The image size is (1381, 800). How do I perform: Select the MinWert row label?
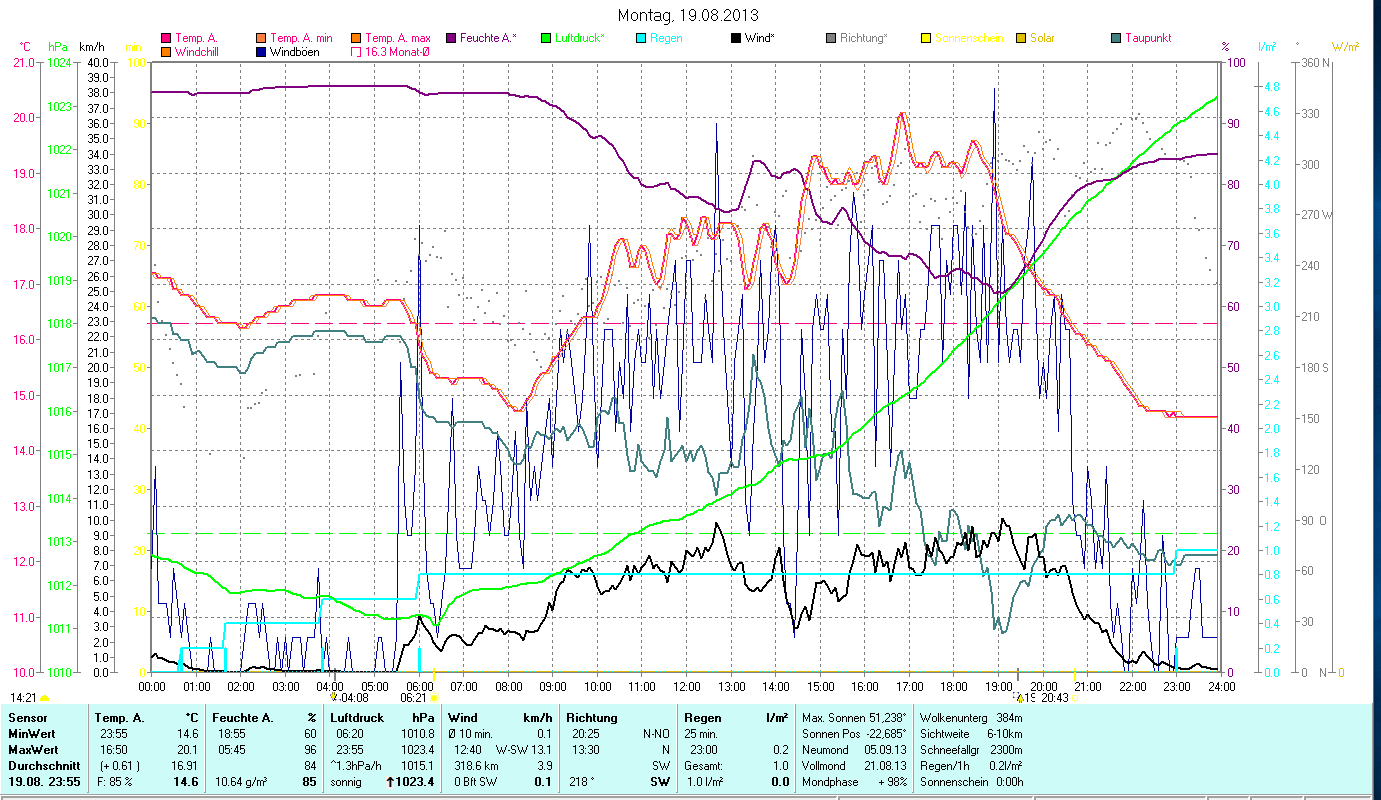point(33,734)
